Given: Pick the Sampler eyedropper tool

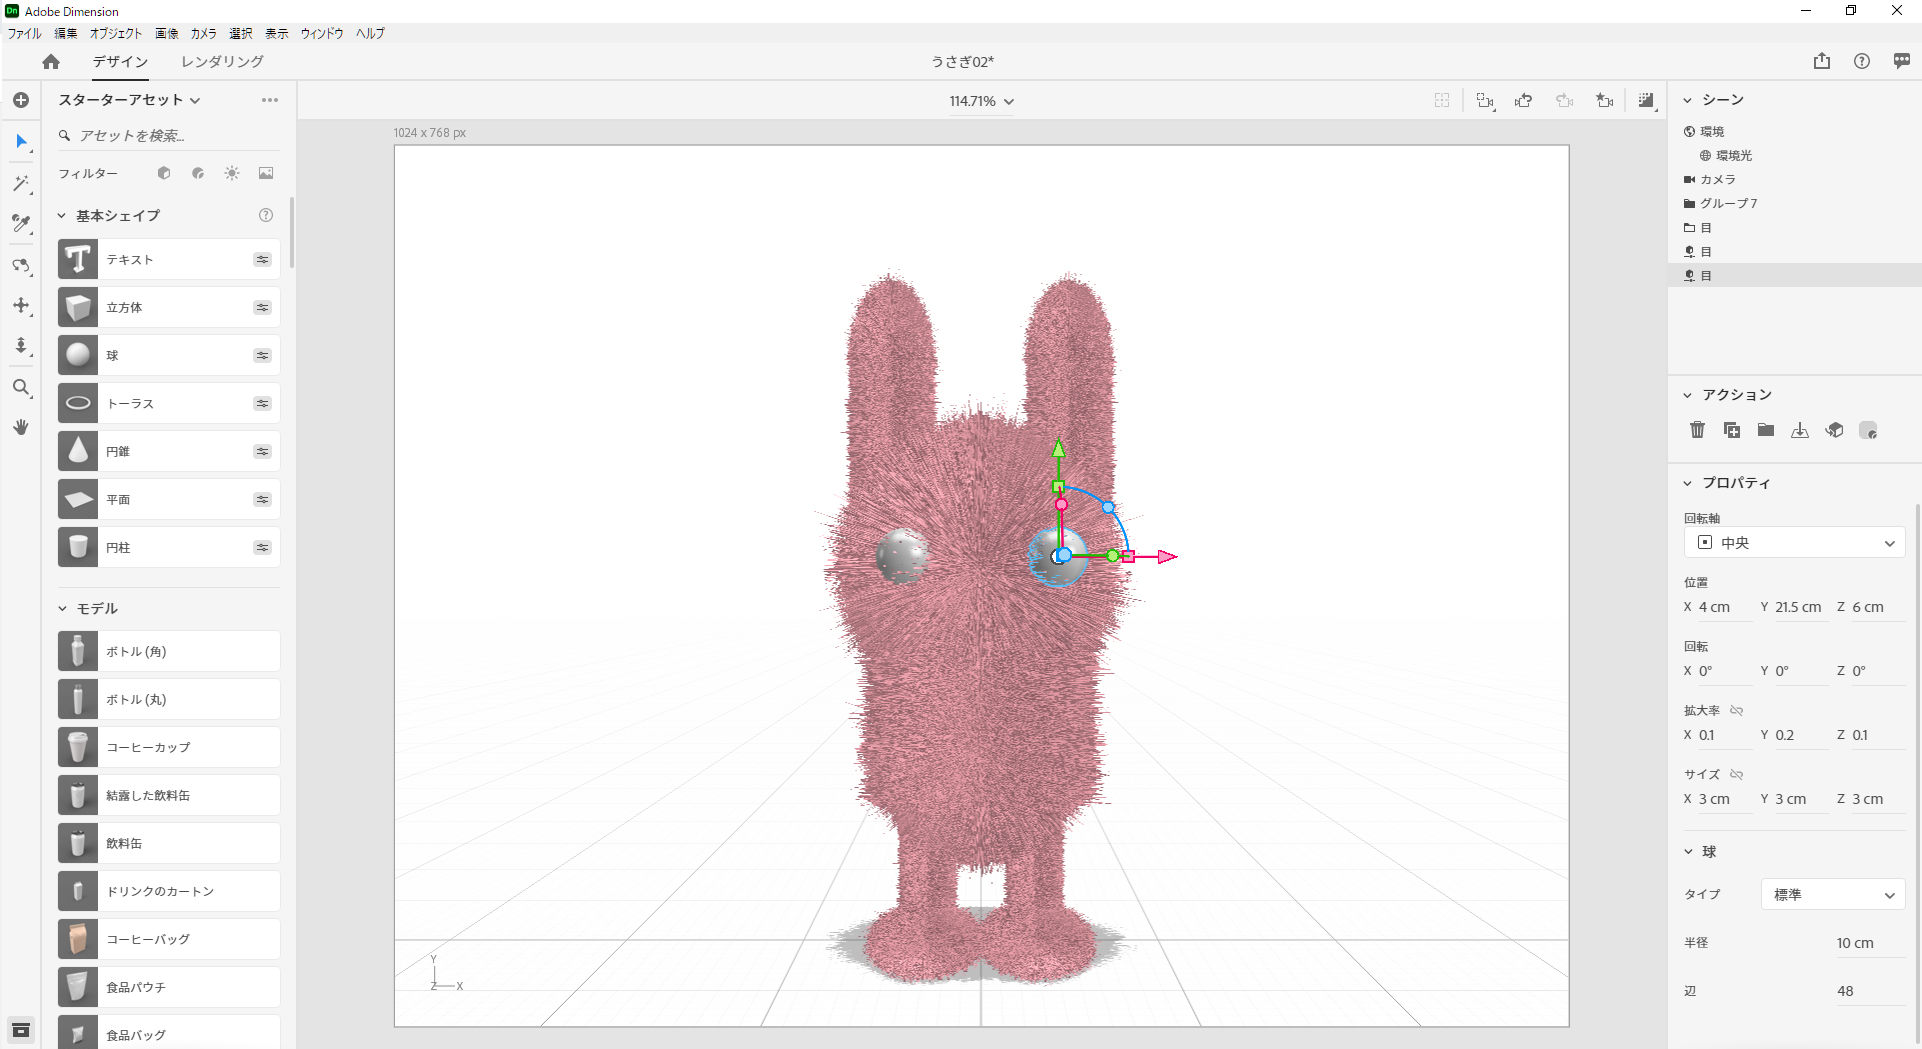Looking at the screenshot, I should (x=21, y=223).
